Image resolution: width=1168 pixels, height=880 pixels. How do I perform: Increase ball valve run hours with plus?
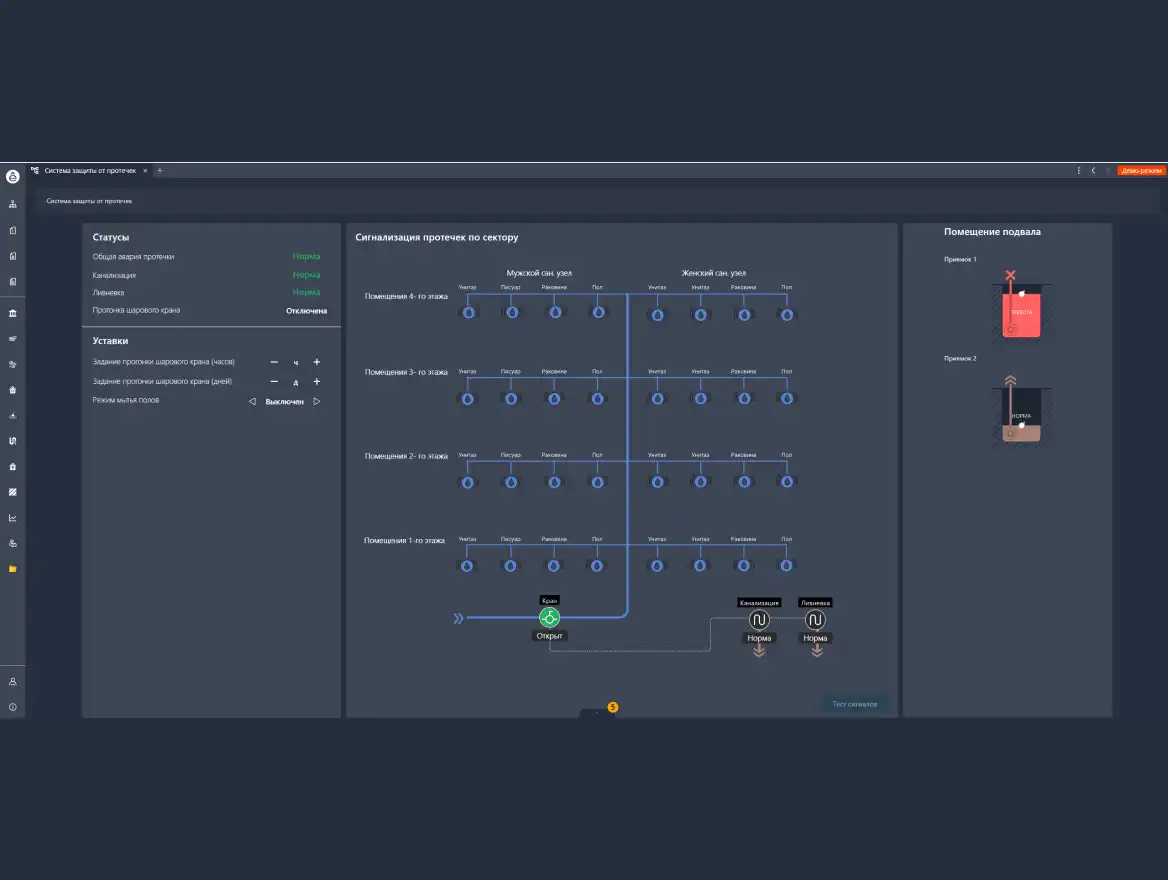tap(317, 362)
